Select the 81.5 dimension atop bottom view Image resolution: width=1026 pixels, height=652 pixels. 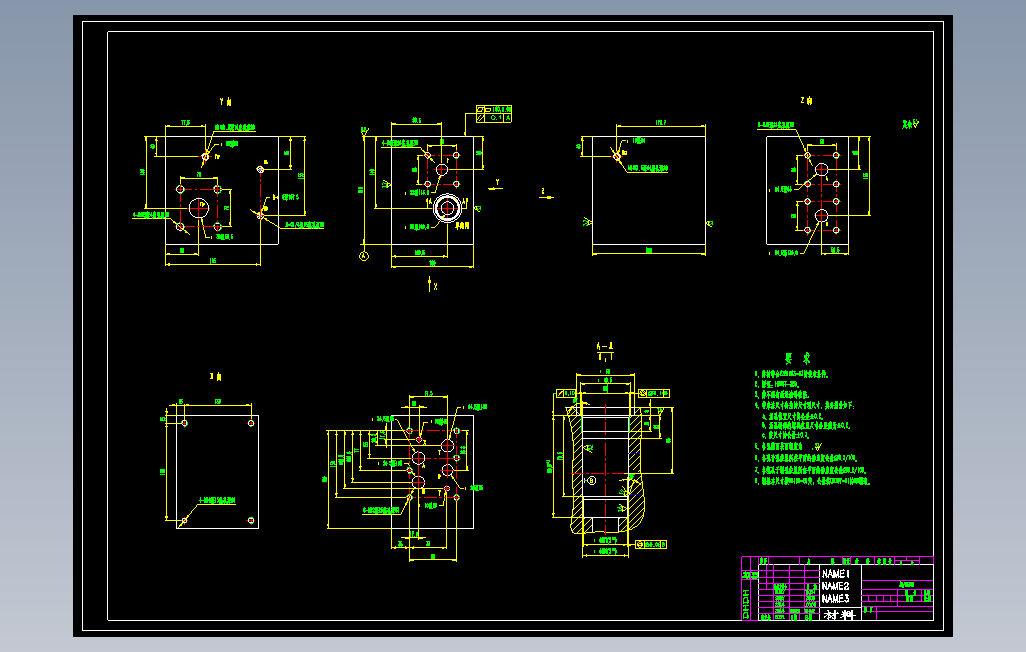(x=429, y=393)
